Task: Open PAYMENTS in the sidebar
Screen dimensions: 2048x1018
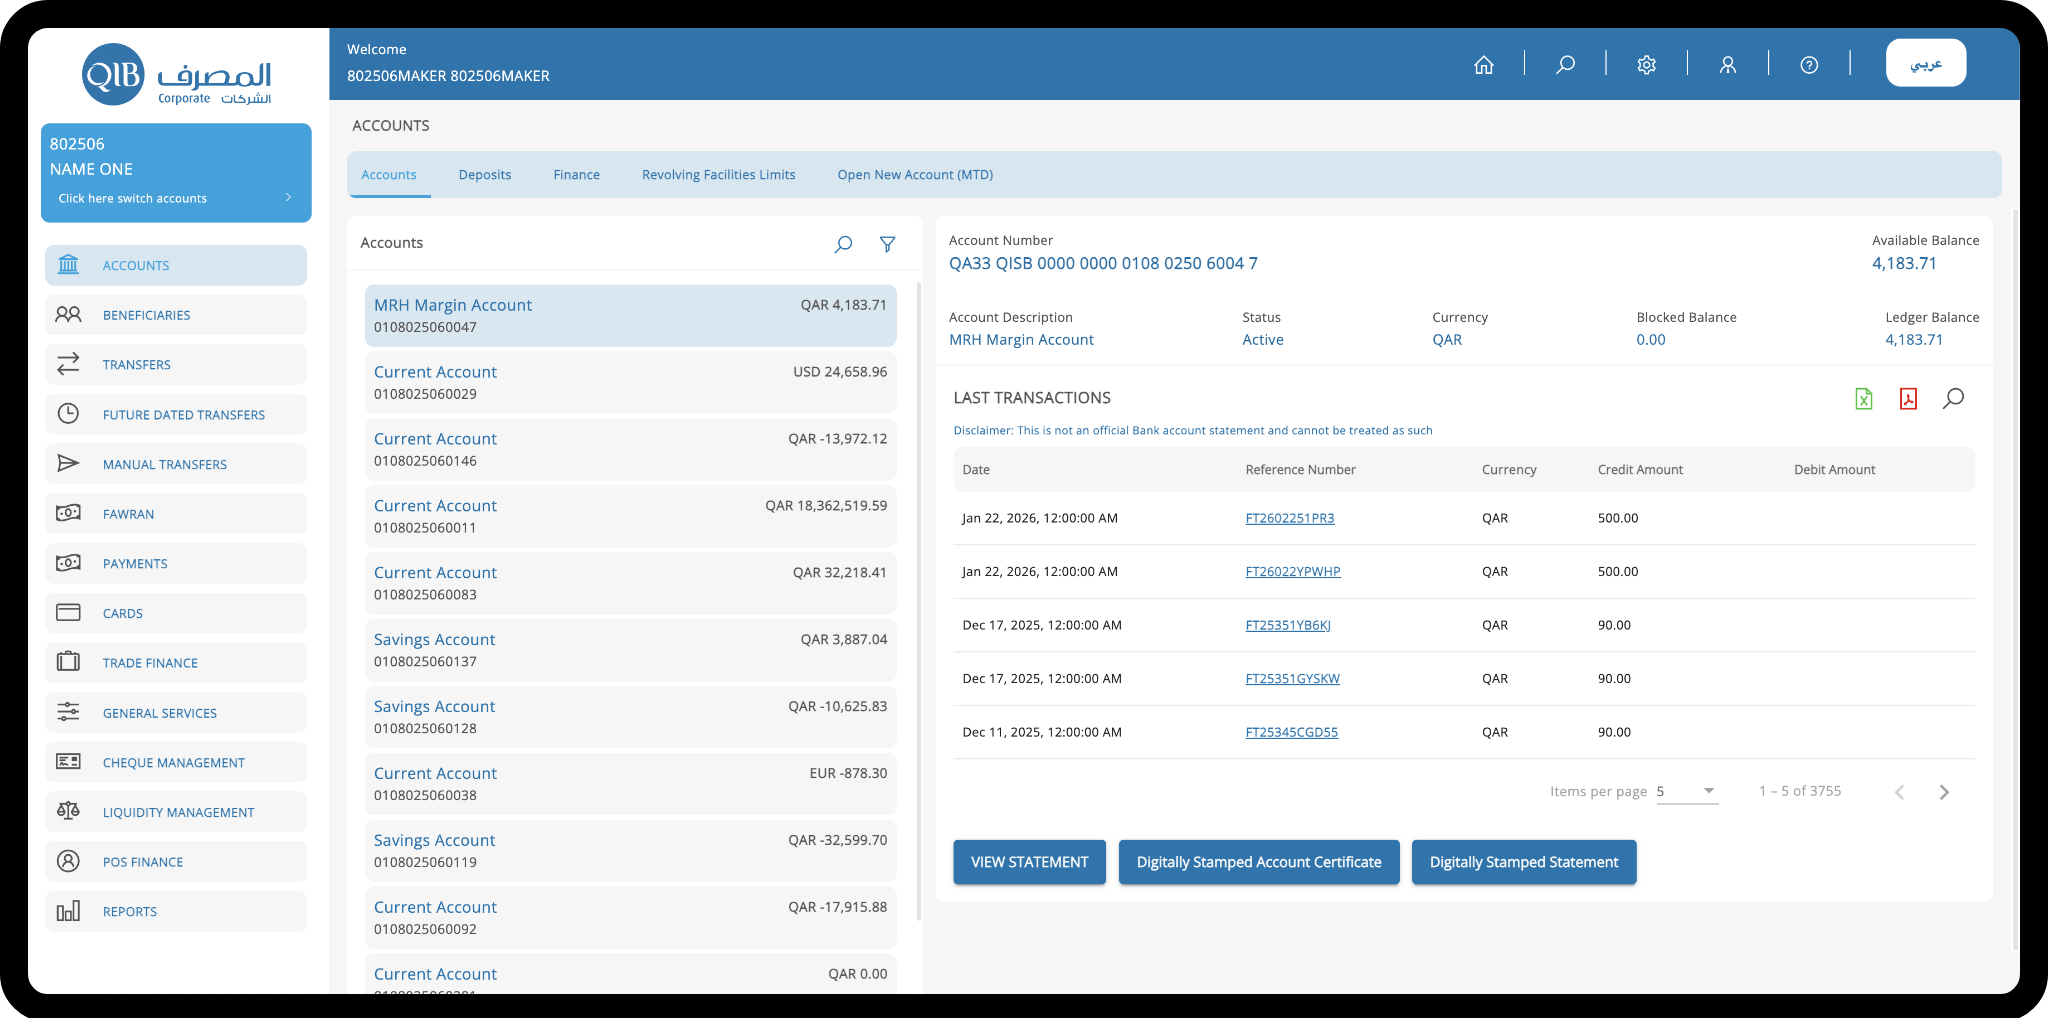Action: point(176,564)
